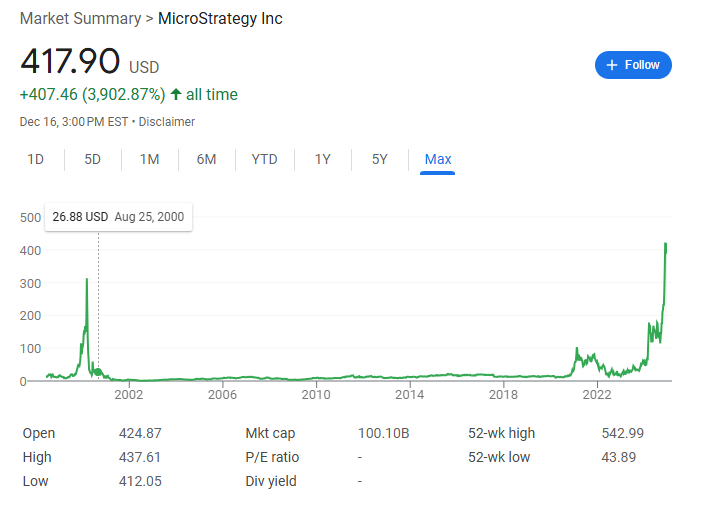Click the 26.88 USD chart tooltip
The height and width of the screenshot is (505, 715).
pos(118,216)
